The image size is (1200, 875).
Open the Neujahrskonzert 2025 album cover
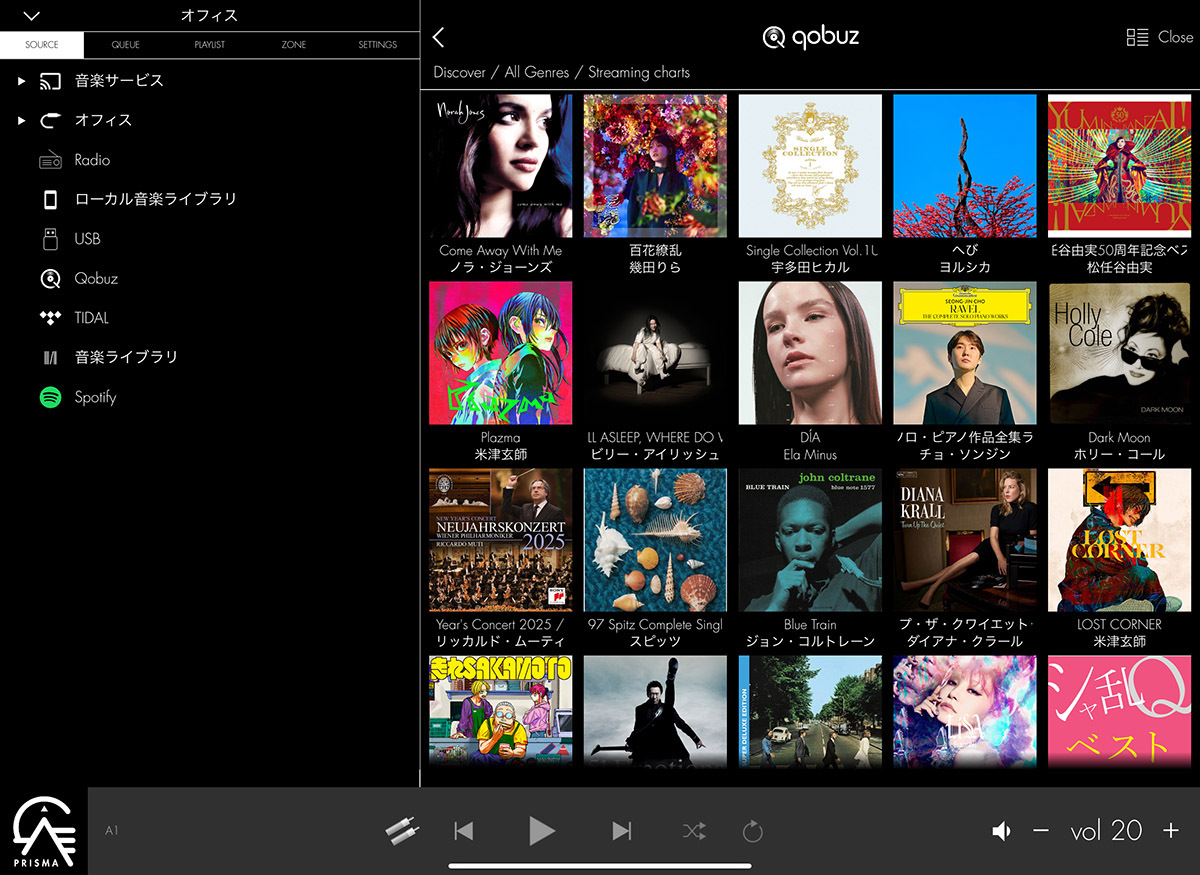click(501, 540)
